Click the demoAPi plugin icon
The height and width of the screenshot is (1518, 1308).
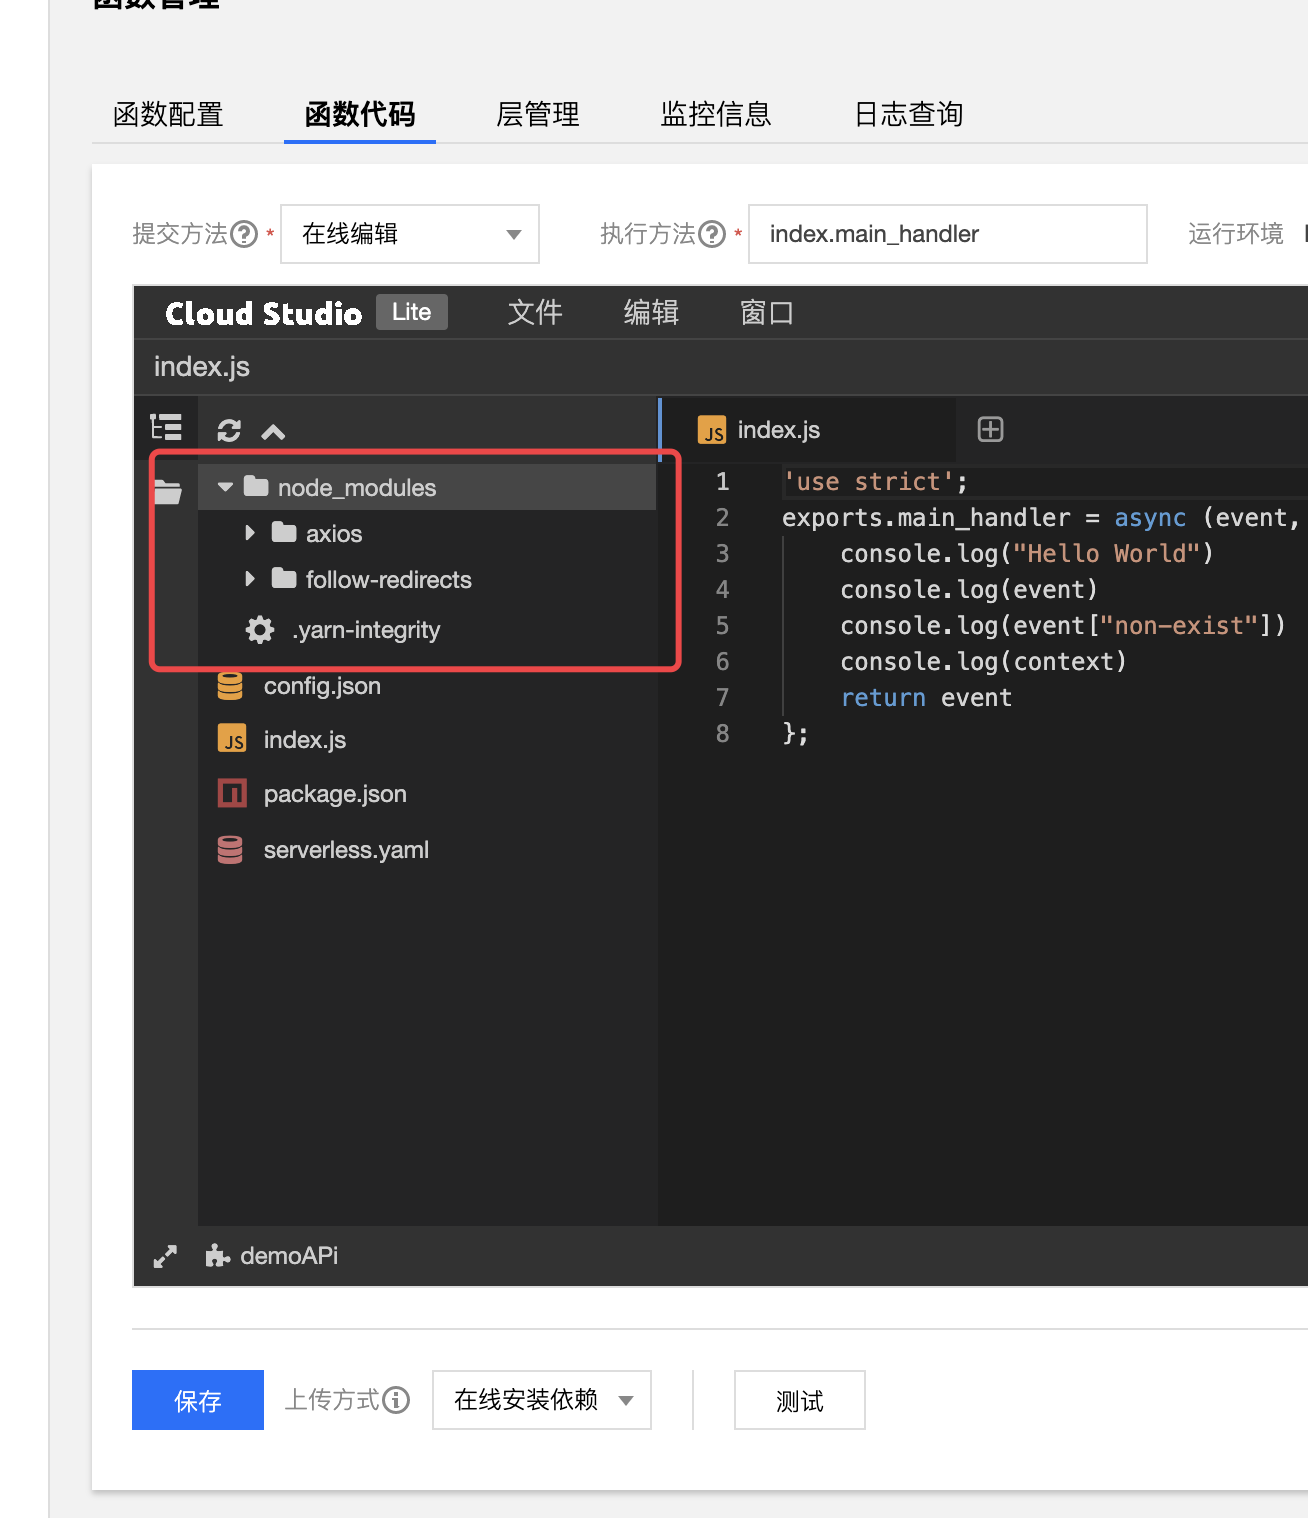tap(217, 1256)
